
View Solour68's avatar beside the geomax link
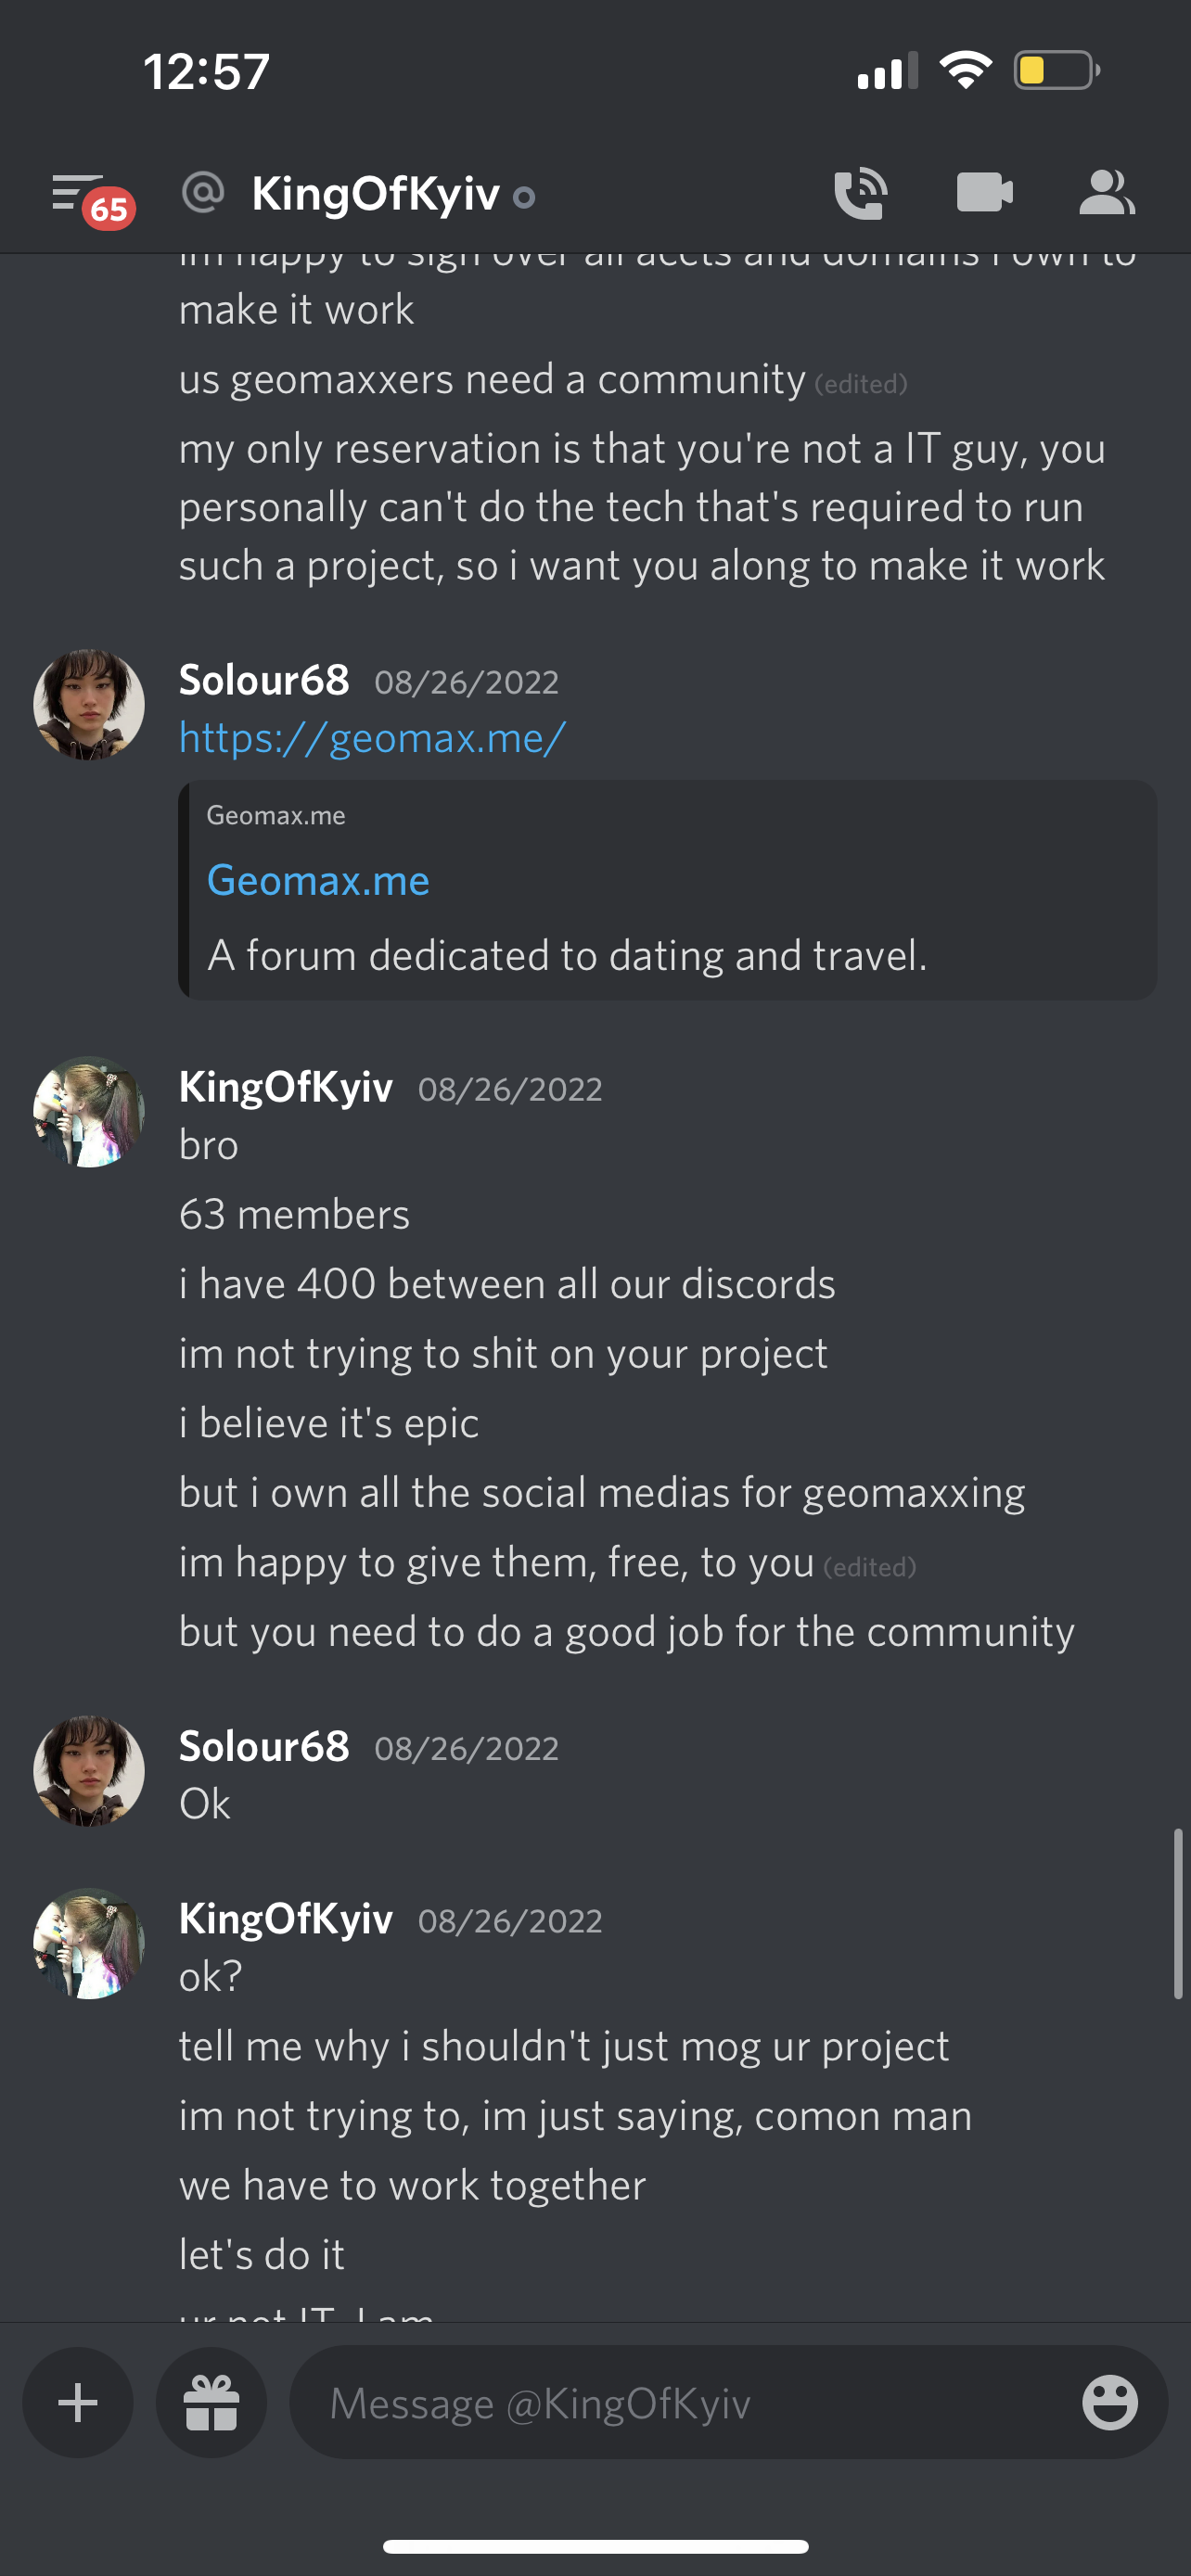tap(89, 705)
